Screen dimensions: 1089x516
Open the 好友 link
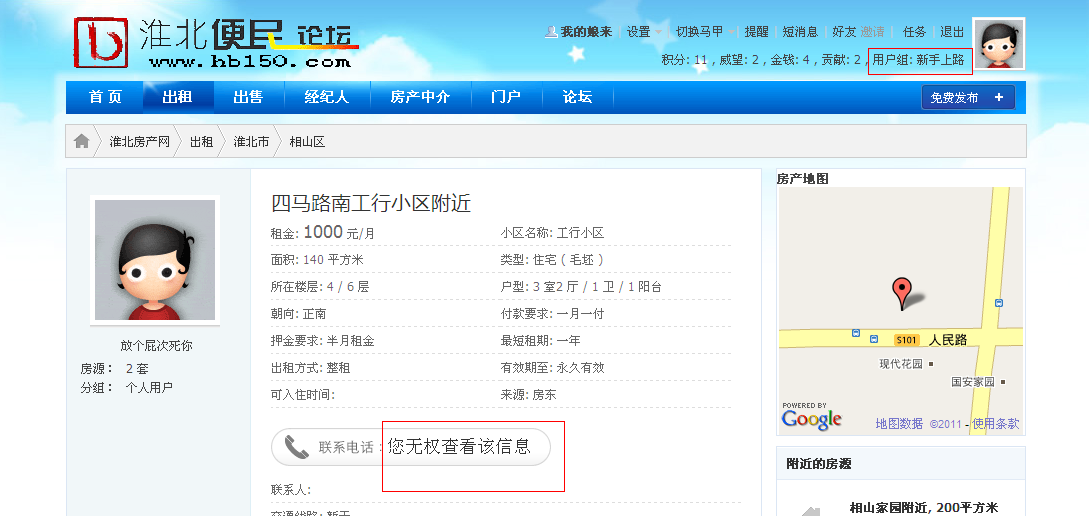(x=844, y=32)
